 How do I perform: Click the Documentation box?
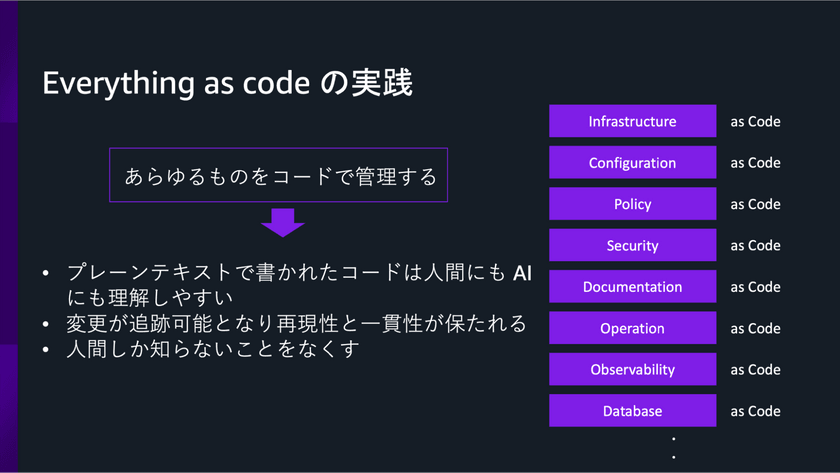[632, 287]
